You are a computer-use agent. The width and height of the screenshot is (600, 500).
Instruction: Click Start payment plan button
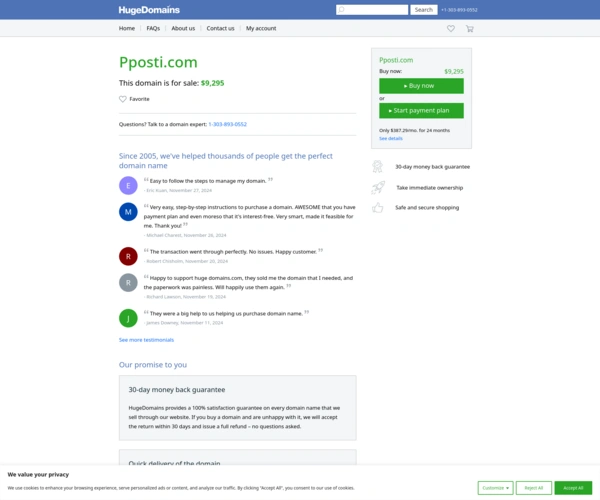(421, 111)
